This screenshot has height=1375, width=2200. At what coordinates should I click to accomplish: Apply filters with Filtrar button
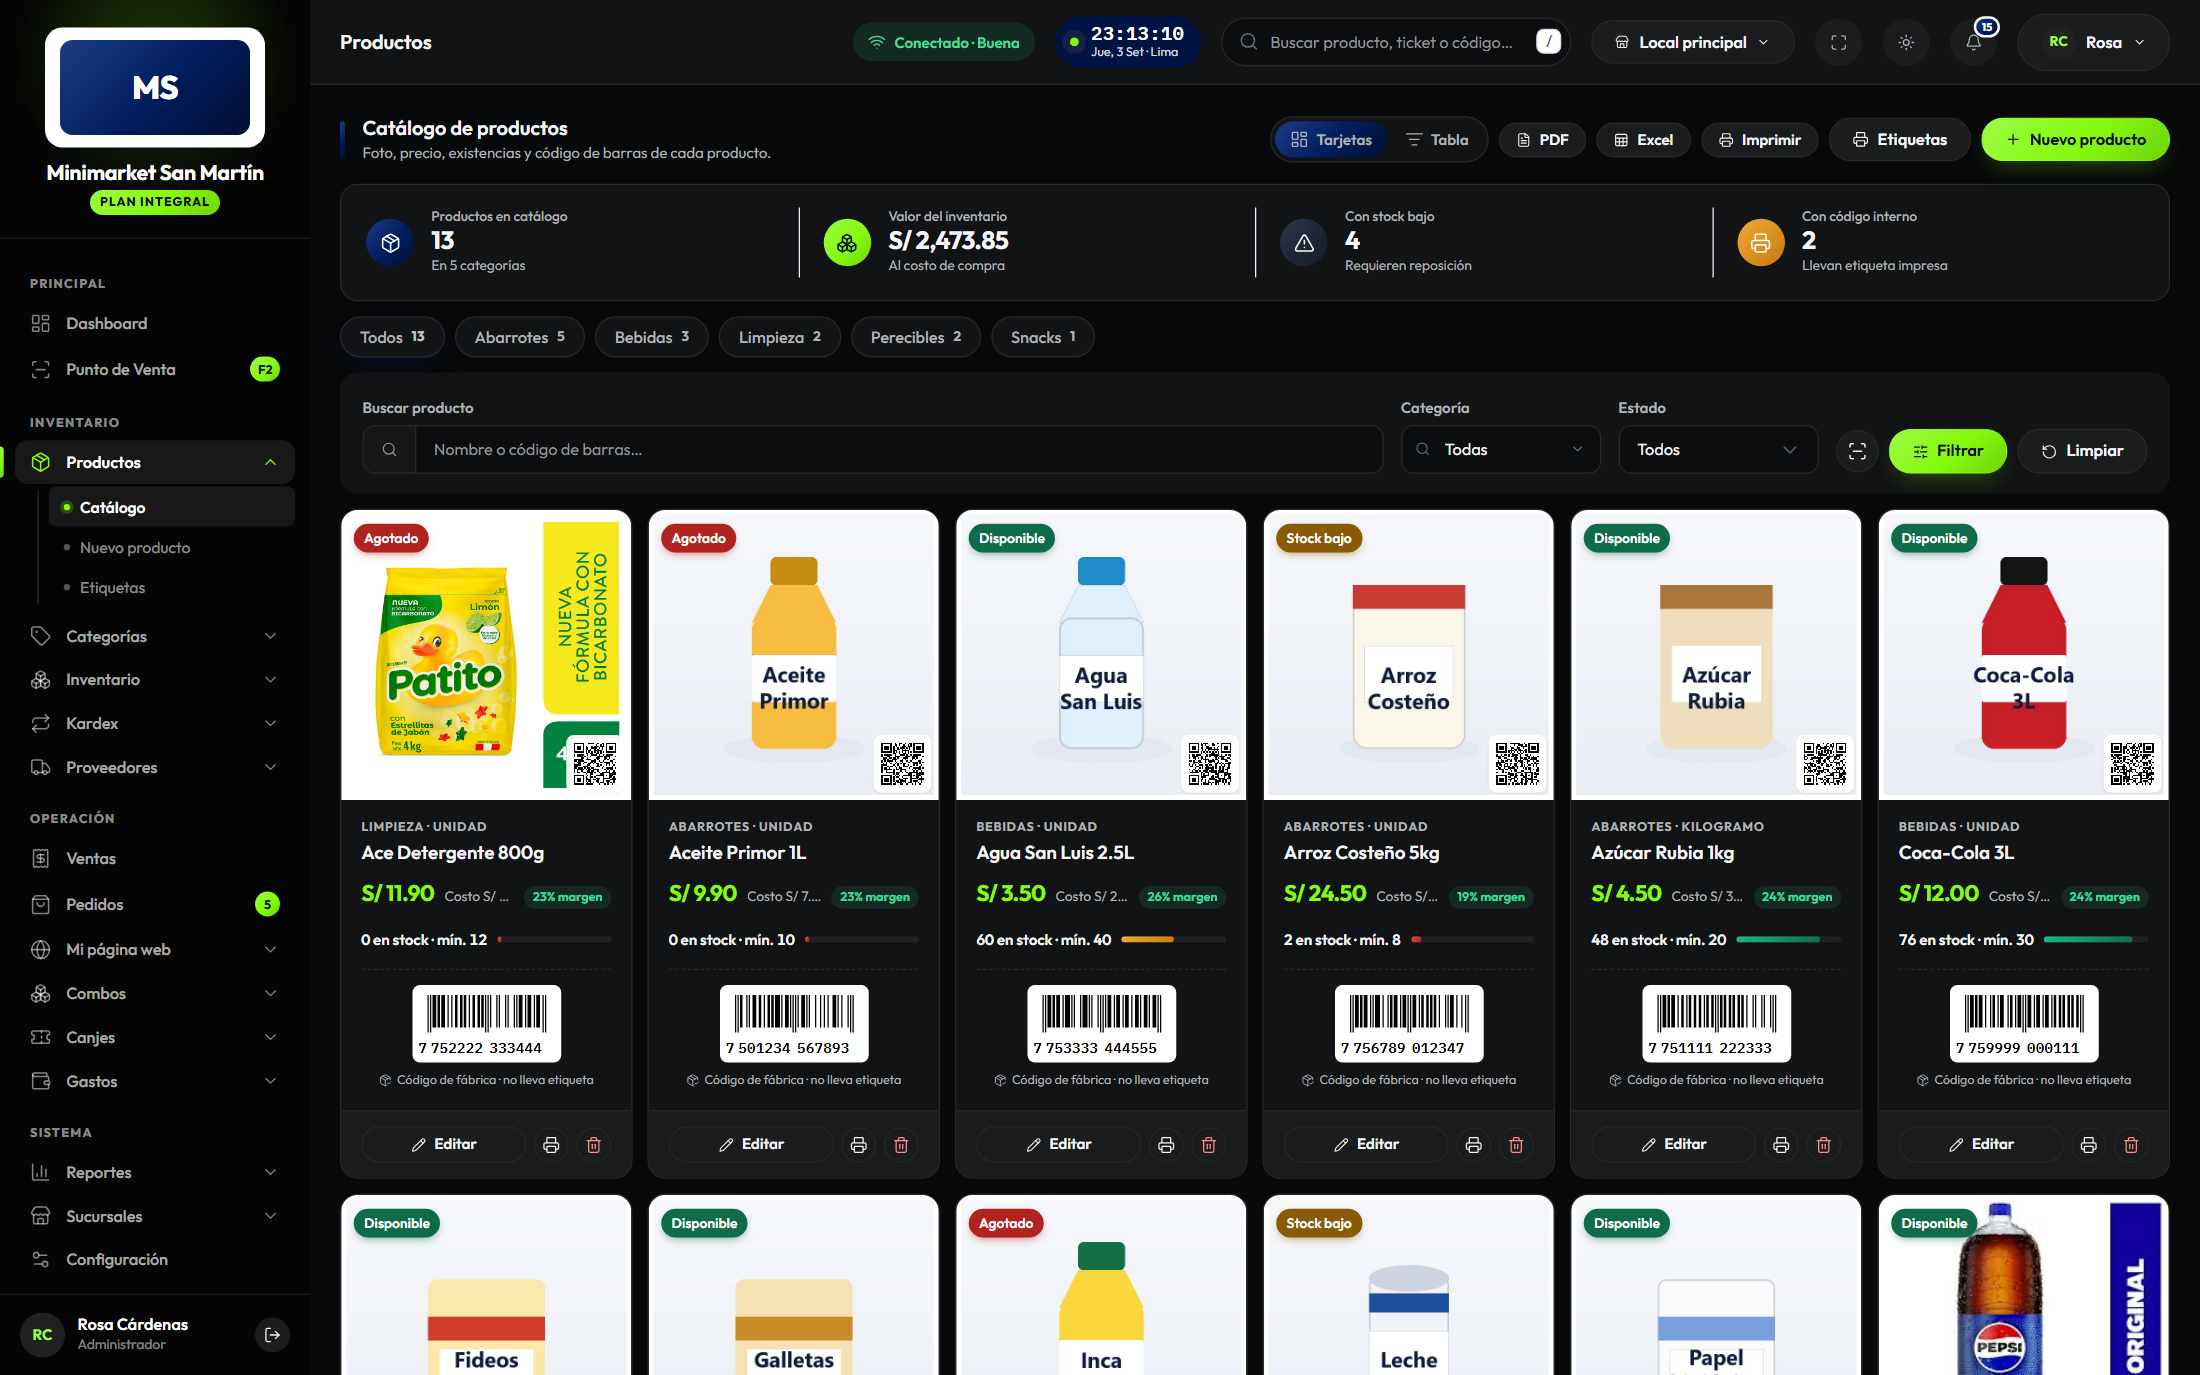click(1947, 451)
